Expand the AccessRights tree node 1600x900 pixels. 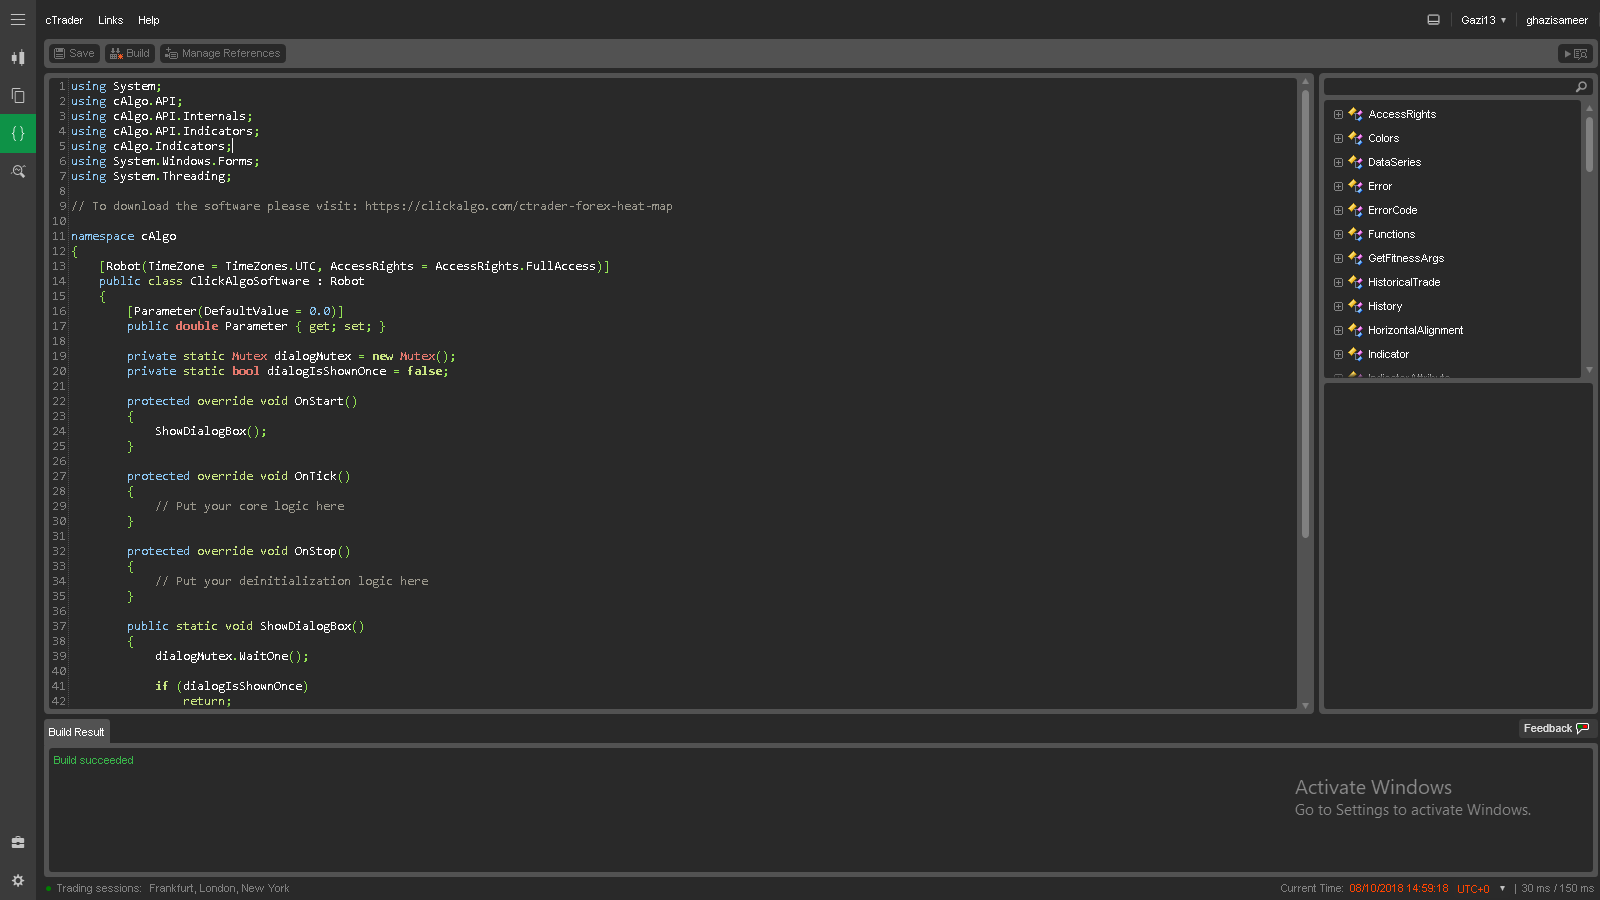point(1338,114)
